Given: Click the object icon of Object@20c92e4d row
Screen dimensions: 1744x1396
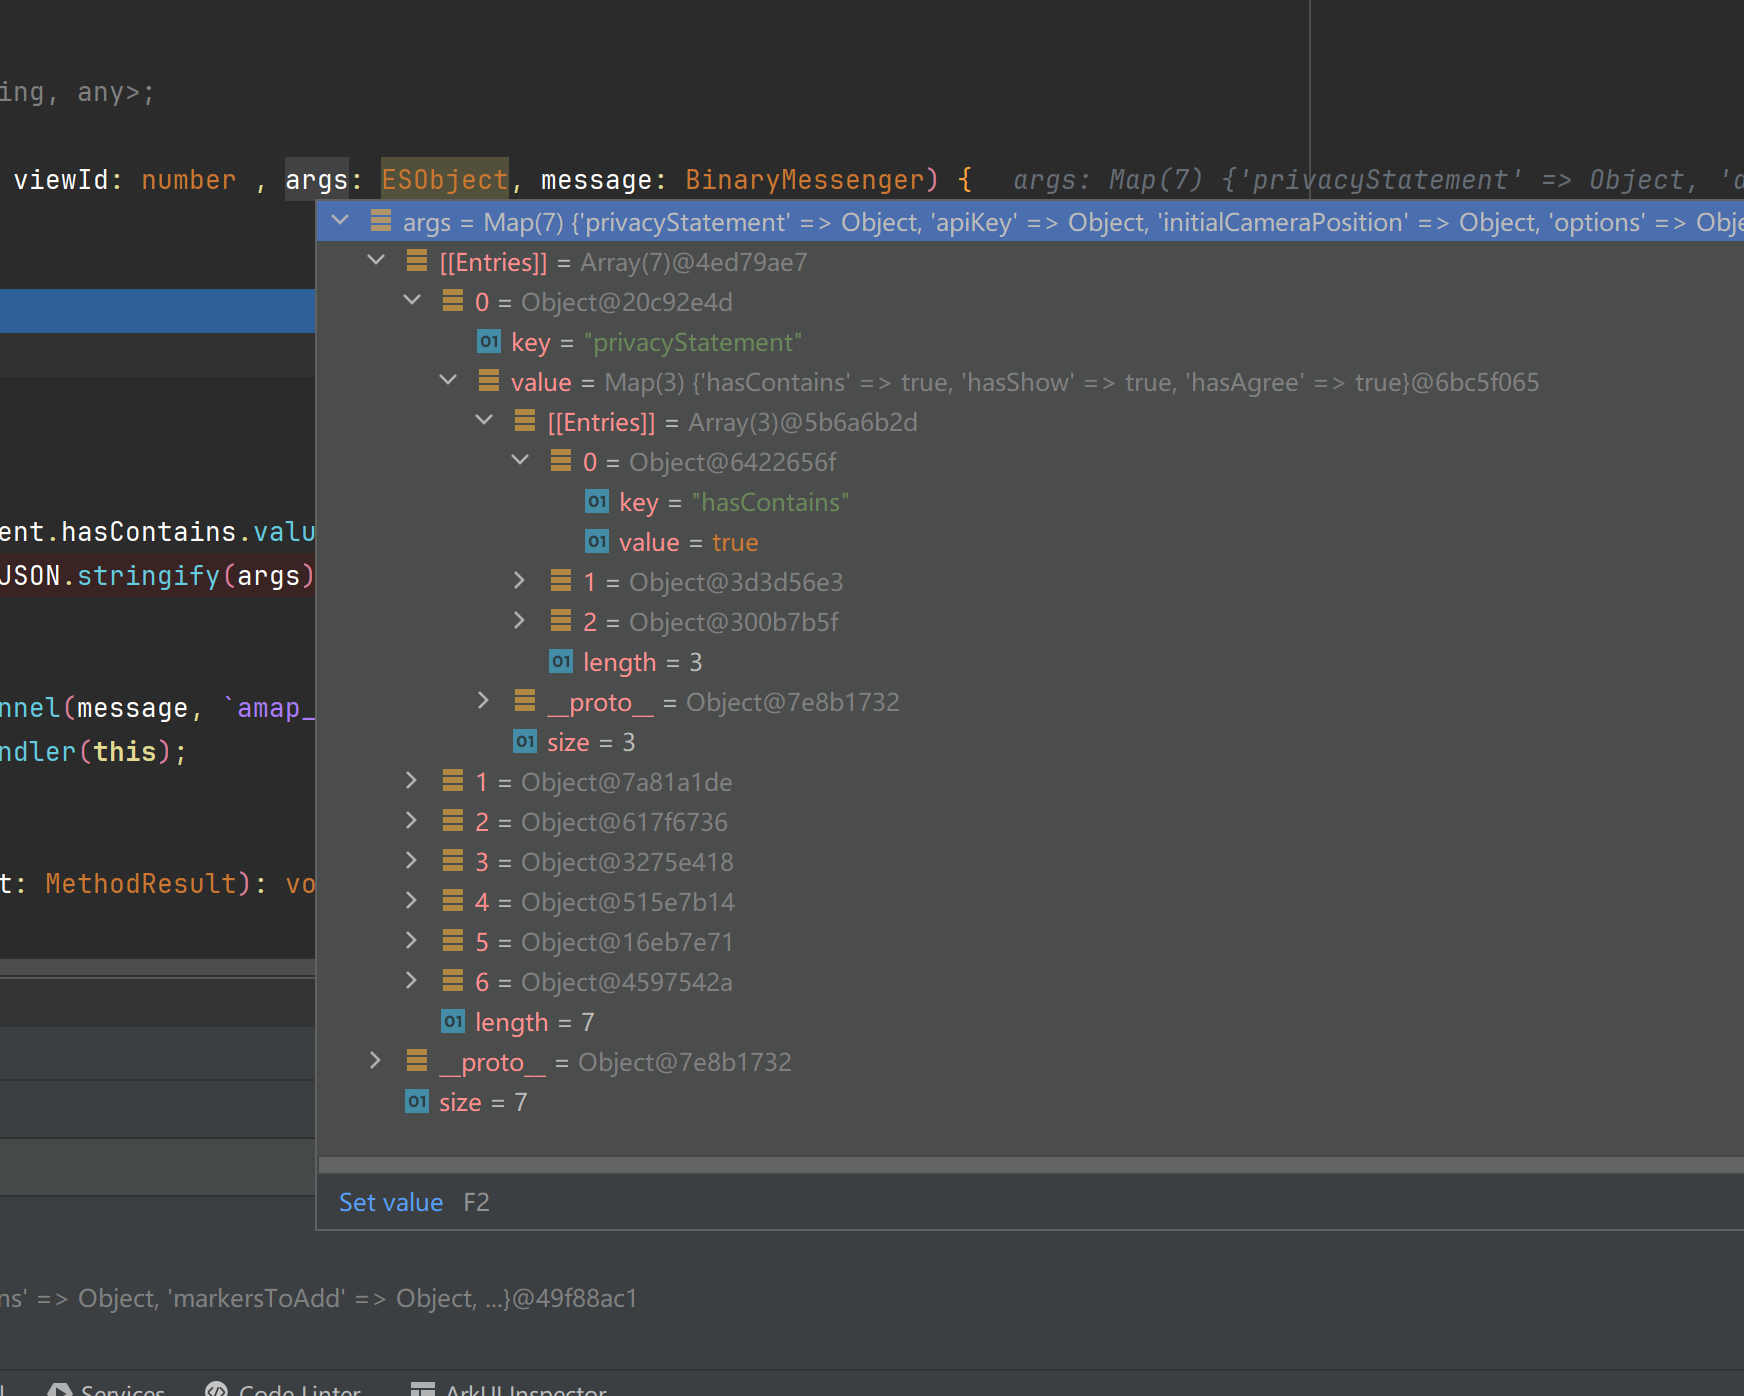Looking at the screenshot, I should coord(453,300).
